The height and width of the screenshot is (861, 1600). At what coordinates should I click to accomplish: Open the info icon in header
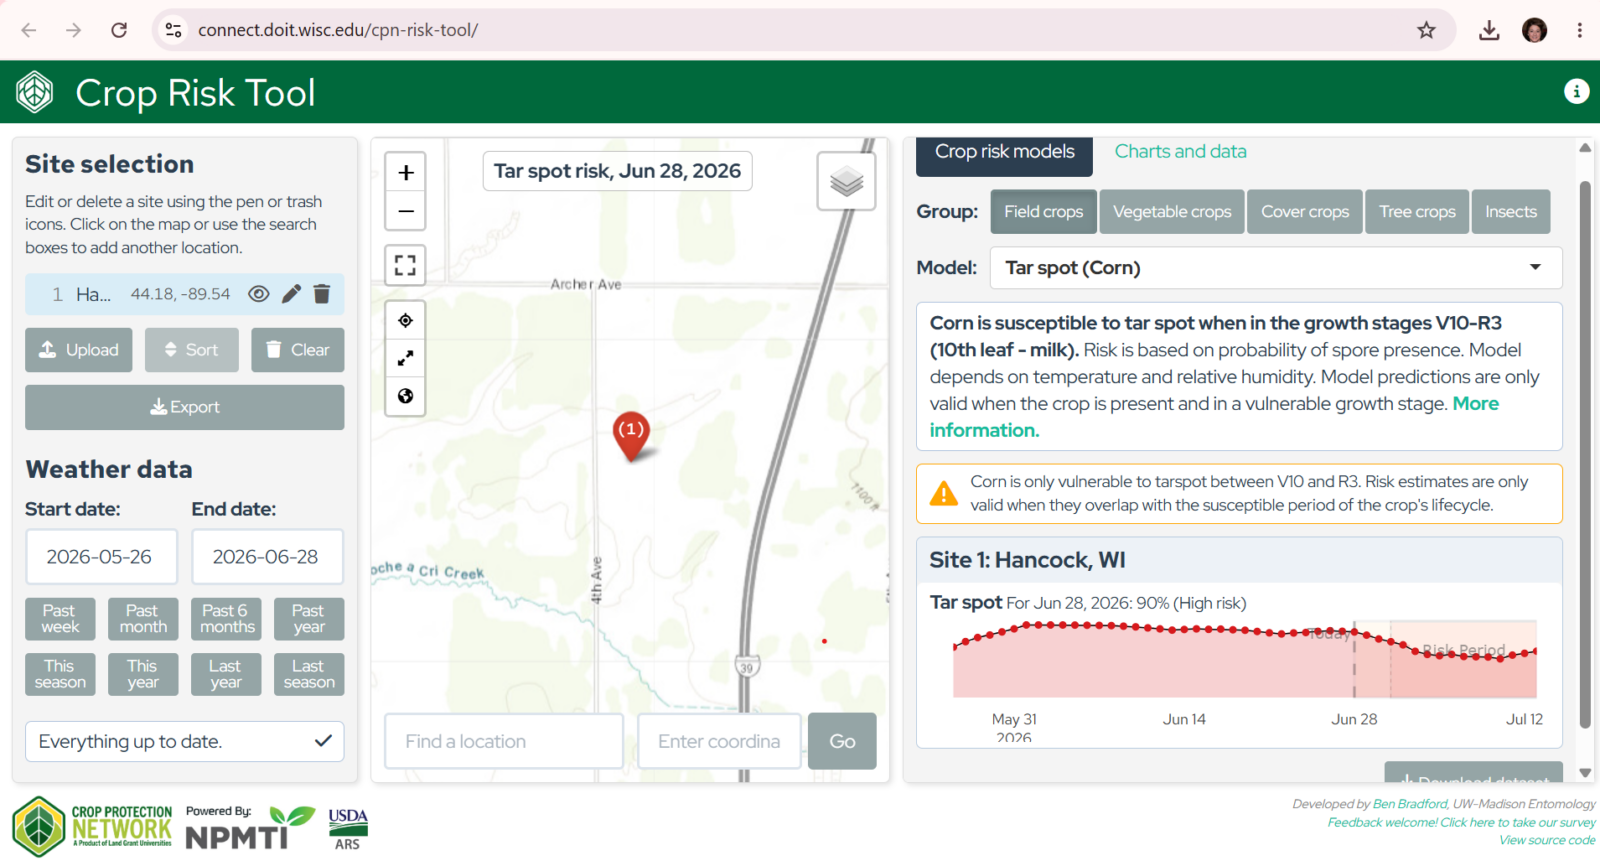coord(1576,92)
